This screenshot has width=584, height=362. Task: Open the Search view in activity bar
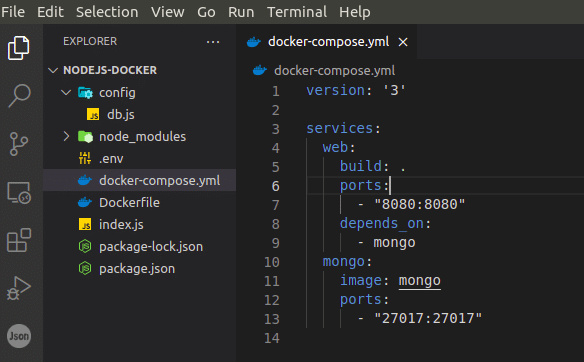point(19,95)
